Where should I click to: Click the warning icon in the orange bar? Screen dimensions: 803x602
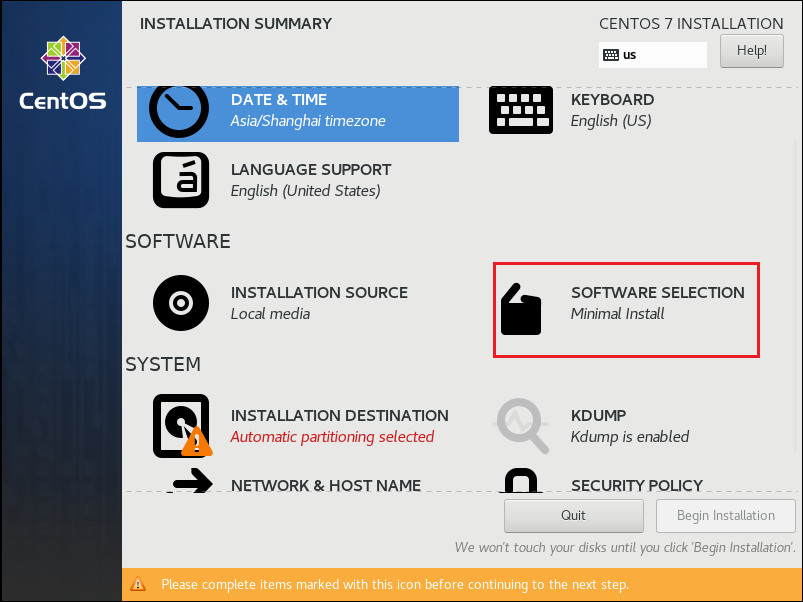click(x=138, y=584)
